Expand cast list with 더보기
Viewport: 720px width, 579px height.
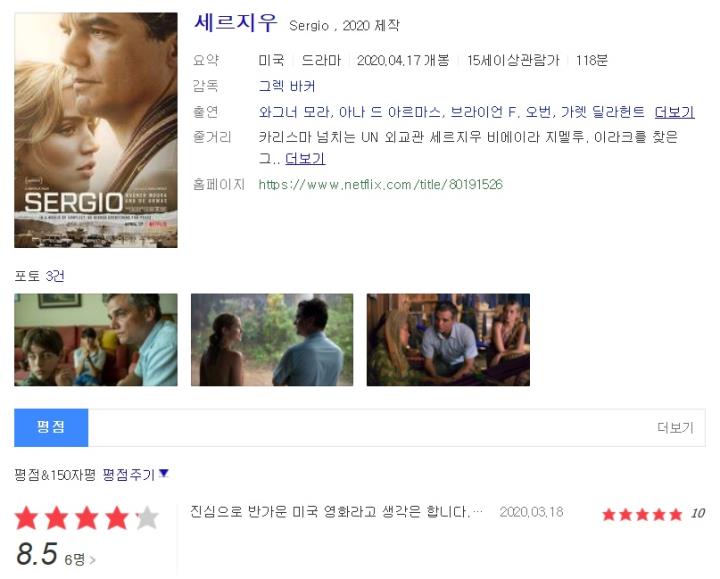pos(674,112)
